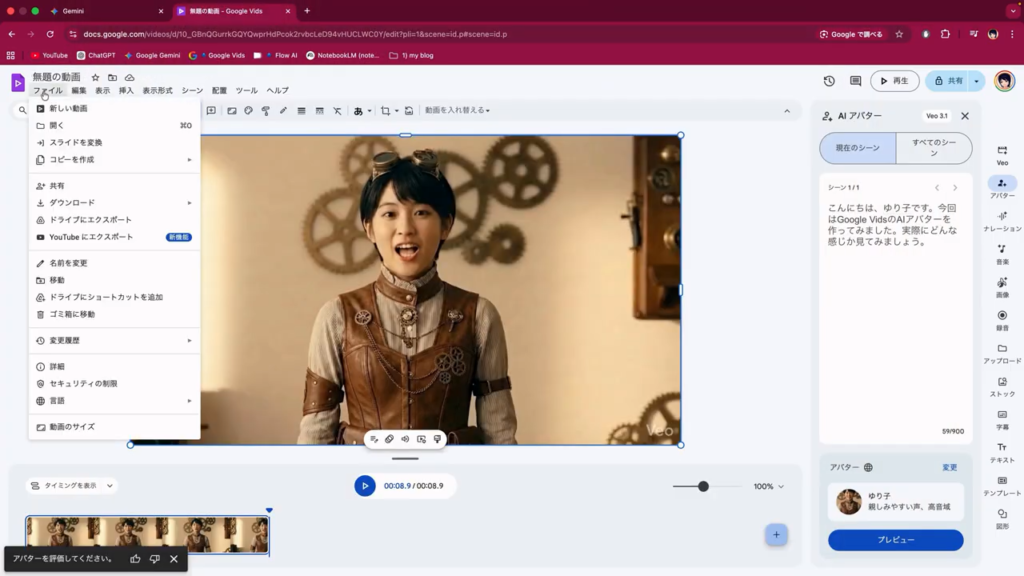1024x576 pixels.
Task: Choose YouTube にエクスポート from File menu
Action: pos(91,237)
